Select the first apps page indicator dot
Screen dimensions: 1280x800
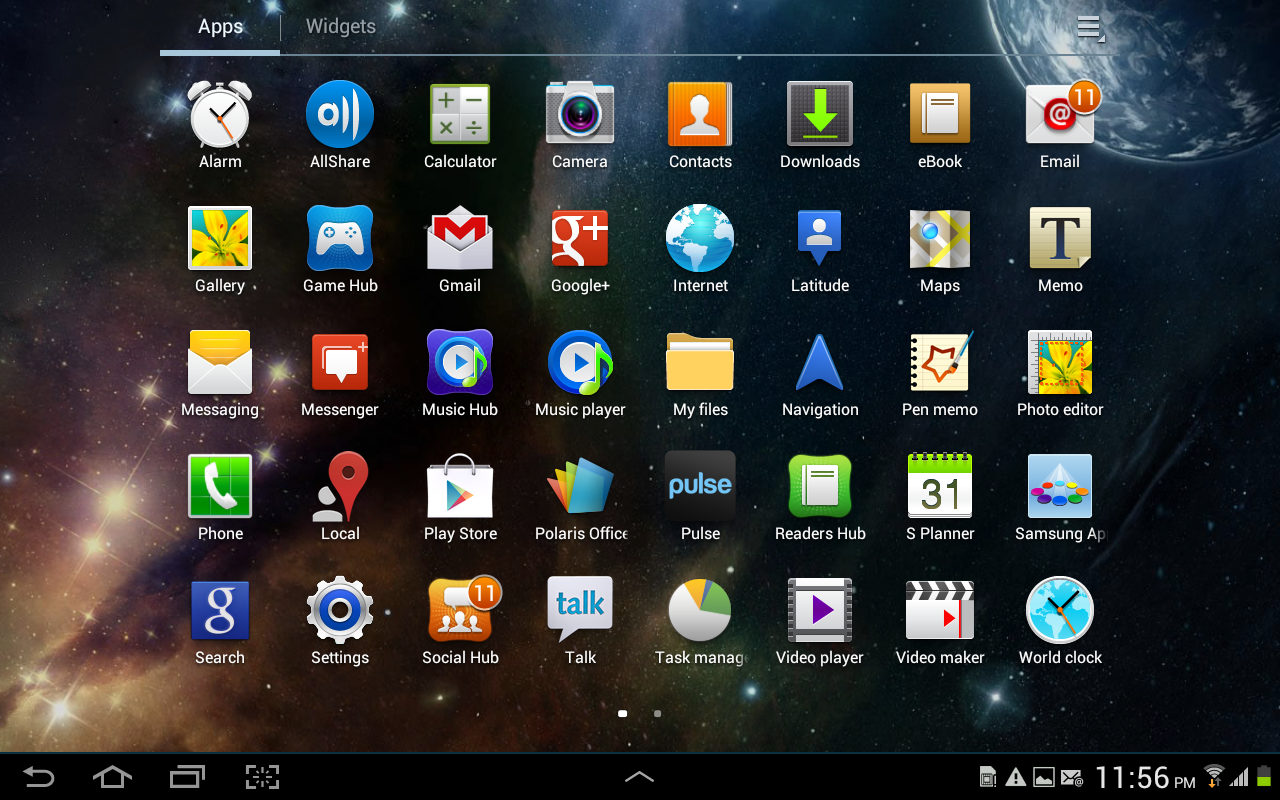click(623, 714)
